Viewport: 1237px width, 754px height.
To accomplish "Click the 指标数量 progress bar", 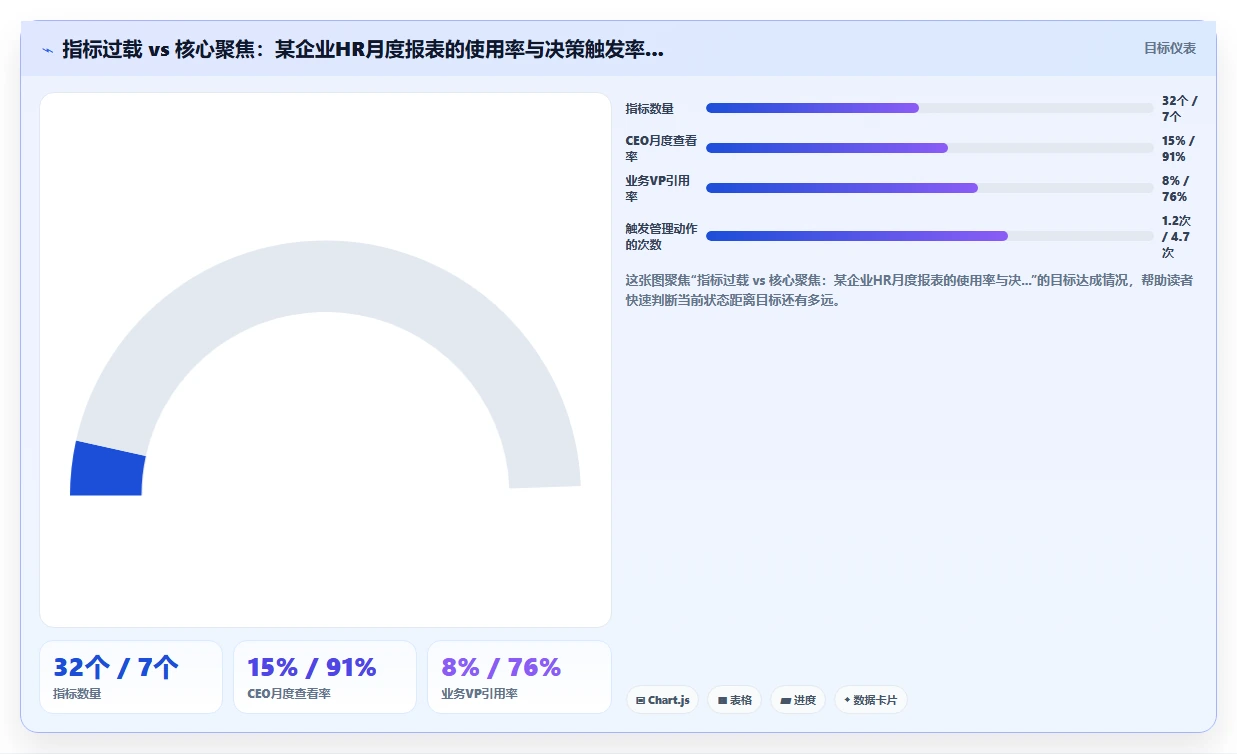I will tap(930, 108).
